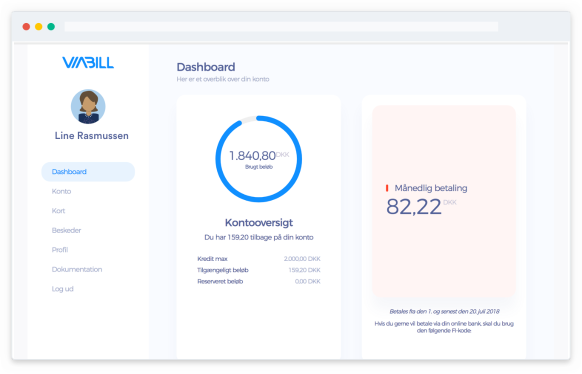
Task: Select the Kredit max row
Action: pyautogui.click(x=259, y=259)
